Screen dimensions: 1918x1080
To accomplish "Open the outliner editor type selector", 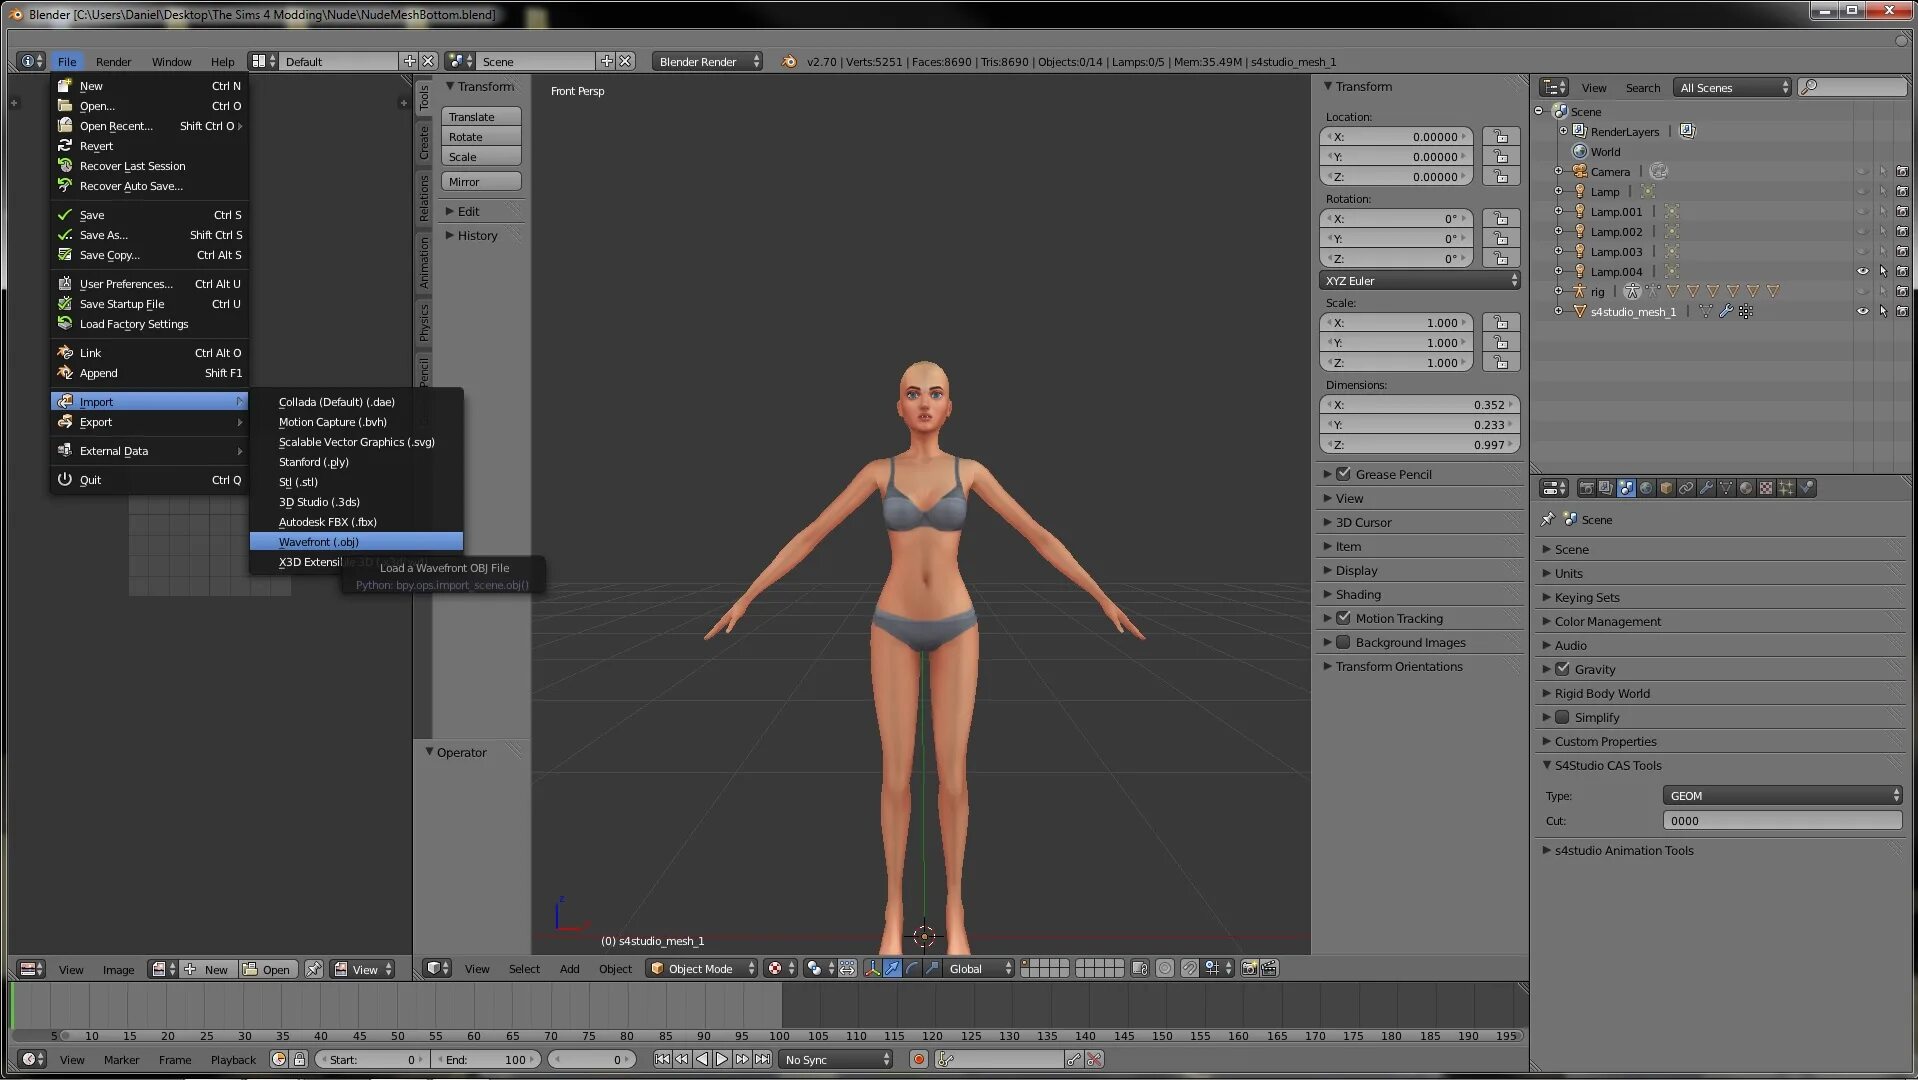I will pyautogui.click(x=1554, y=87).
